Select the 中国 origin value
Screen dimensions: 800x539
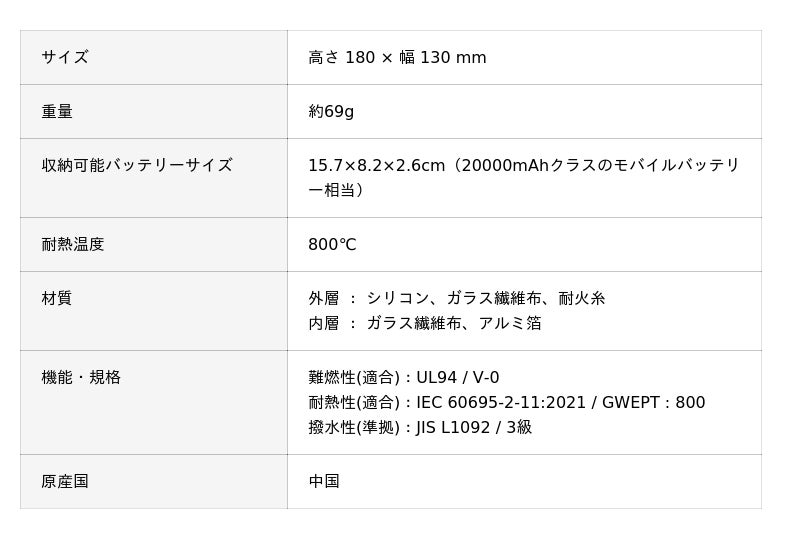(324, 482)
